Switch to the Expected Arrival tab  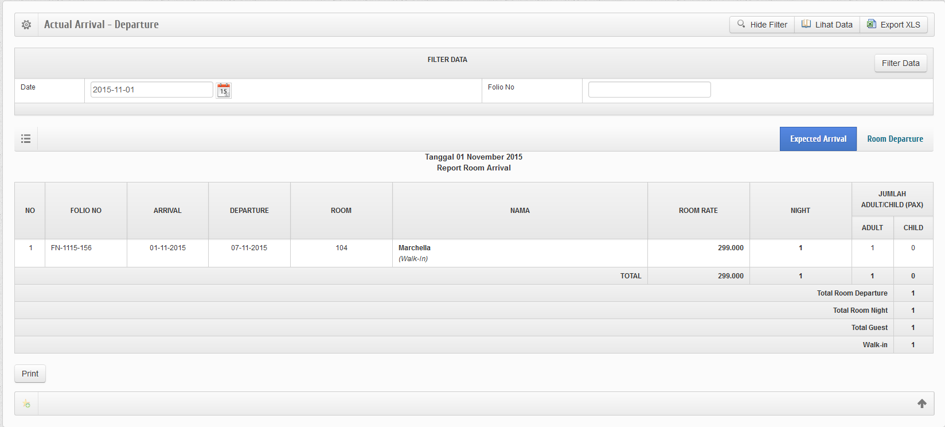coord(817,139)
